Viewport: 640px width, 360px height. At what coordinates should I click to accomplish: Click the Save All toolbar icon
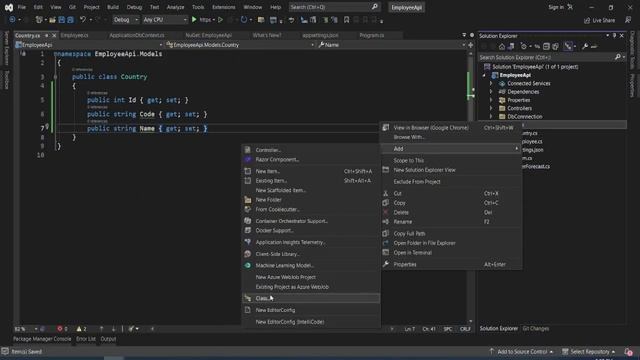[70, 20]
